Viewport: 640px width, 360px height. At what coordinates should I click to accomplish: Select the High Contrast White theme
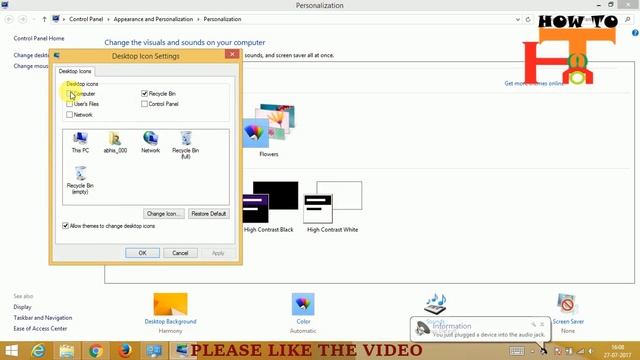tap(332, 207)
